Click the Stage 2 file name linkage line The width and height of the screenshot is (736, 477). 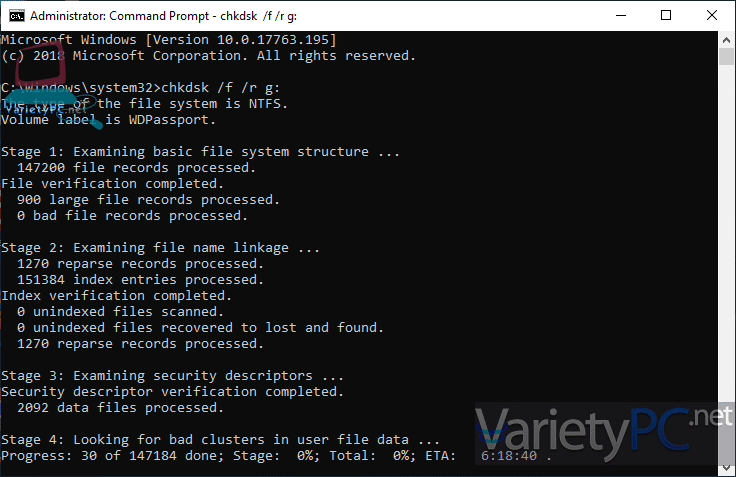160,247
